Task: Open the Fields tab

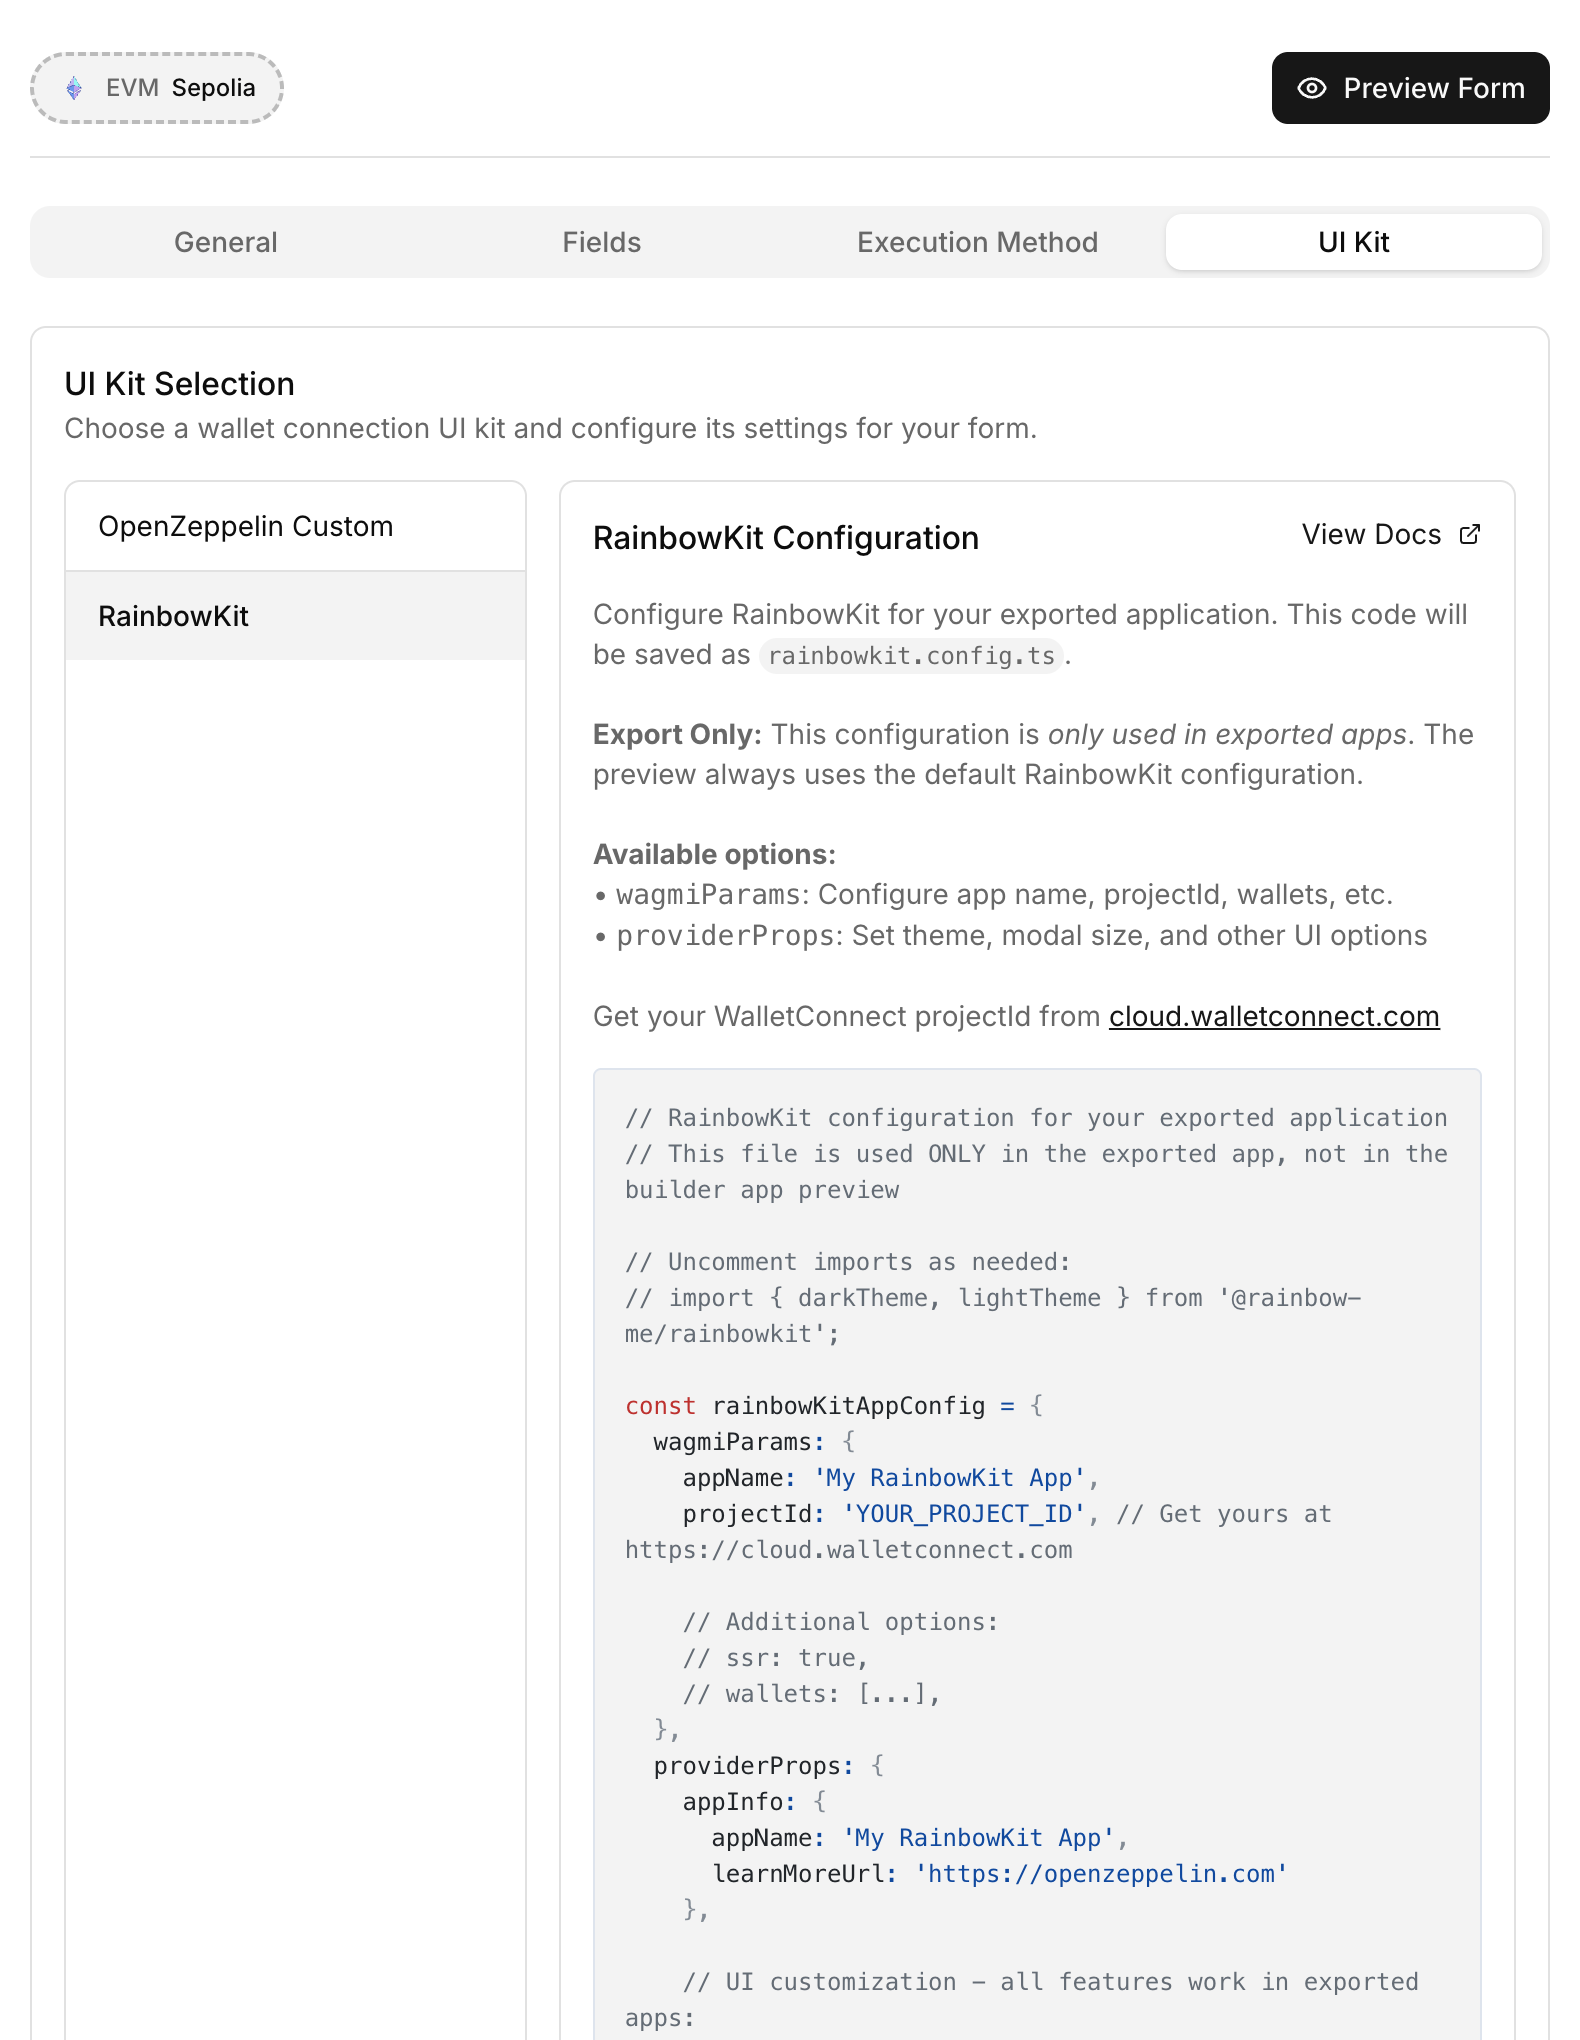Action: (601, 242)
